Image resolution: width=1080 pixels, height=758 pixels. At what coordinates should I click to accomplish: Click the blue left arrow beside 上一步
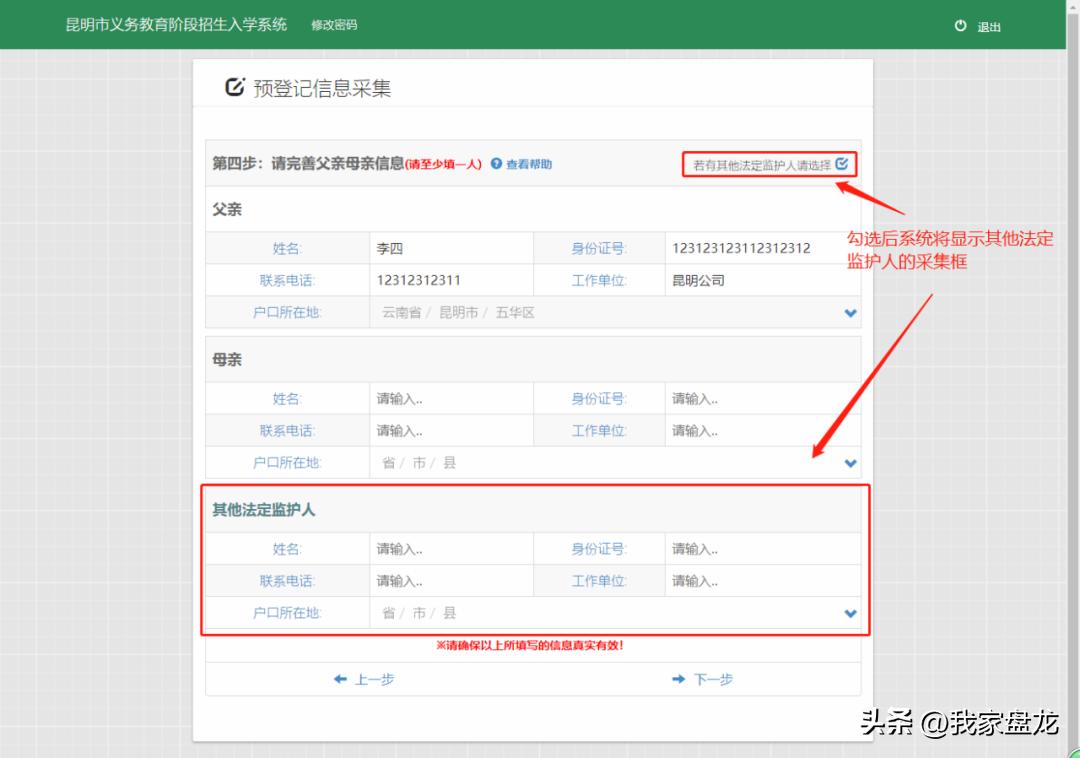coord(341,679)
